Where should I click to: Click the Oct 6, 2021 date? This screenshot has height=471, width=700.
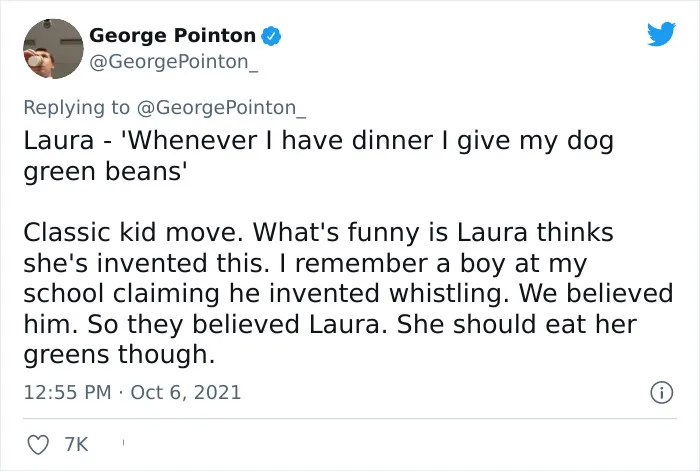coord(186,392)
